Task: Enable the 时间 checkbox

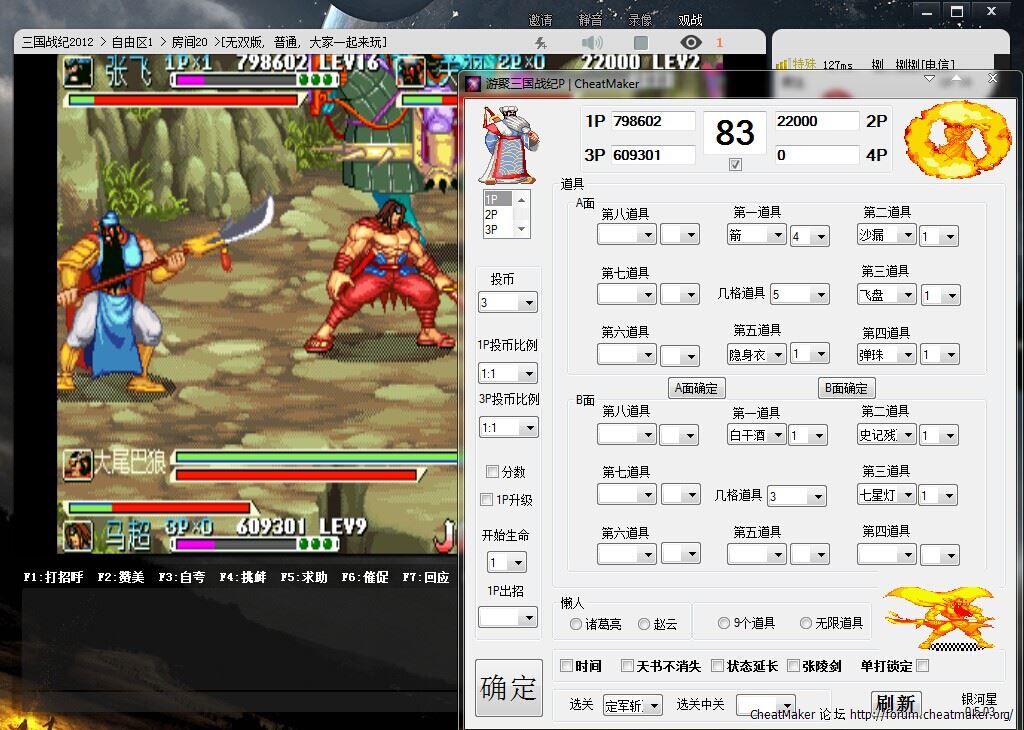Action: 567,666
